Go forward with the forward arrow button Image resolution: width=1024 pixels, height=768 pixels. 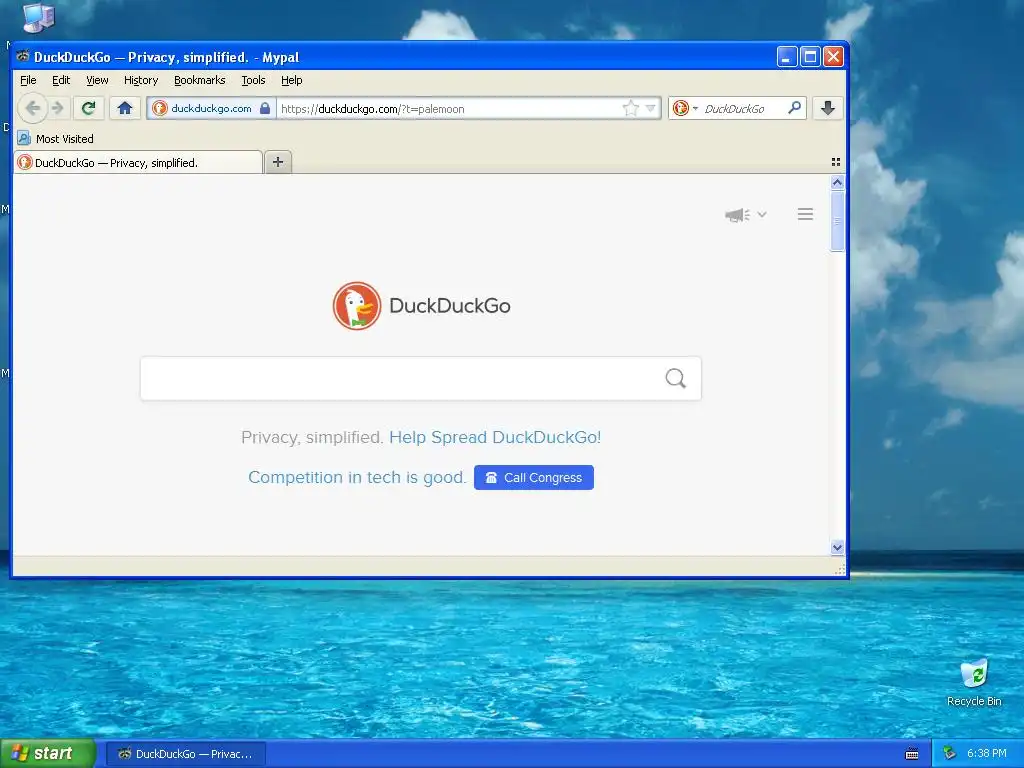pos(58,108)
